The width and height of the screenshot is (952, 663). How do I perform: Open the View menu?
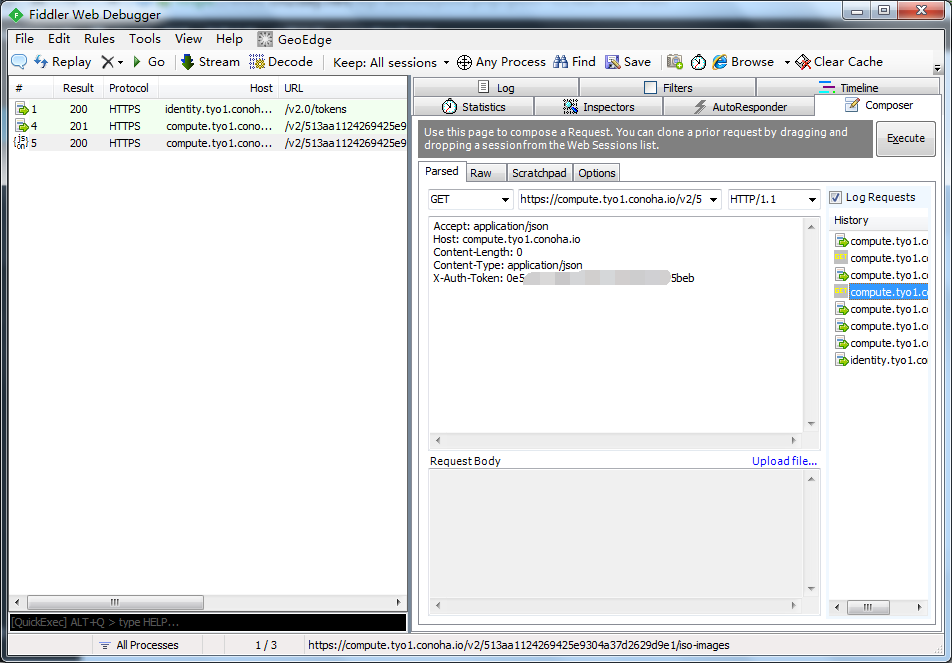(188, 39)
